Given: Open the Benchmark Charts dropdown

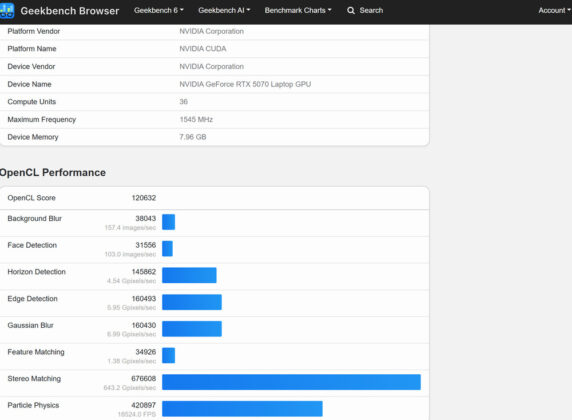Looking at the screenshot, I should click(298, 11).
